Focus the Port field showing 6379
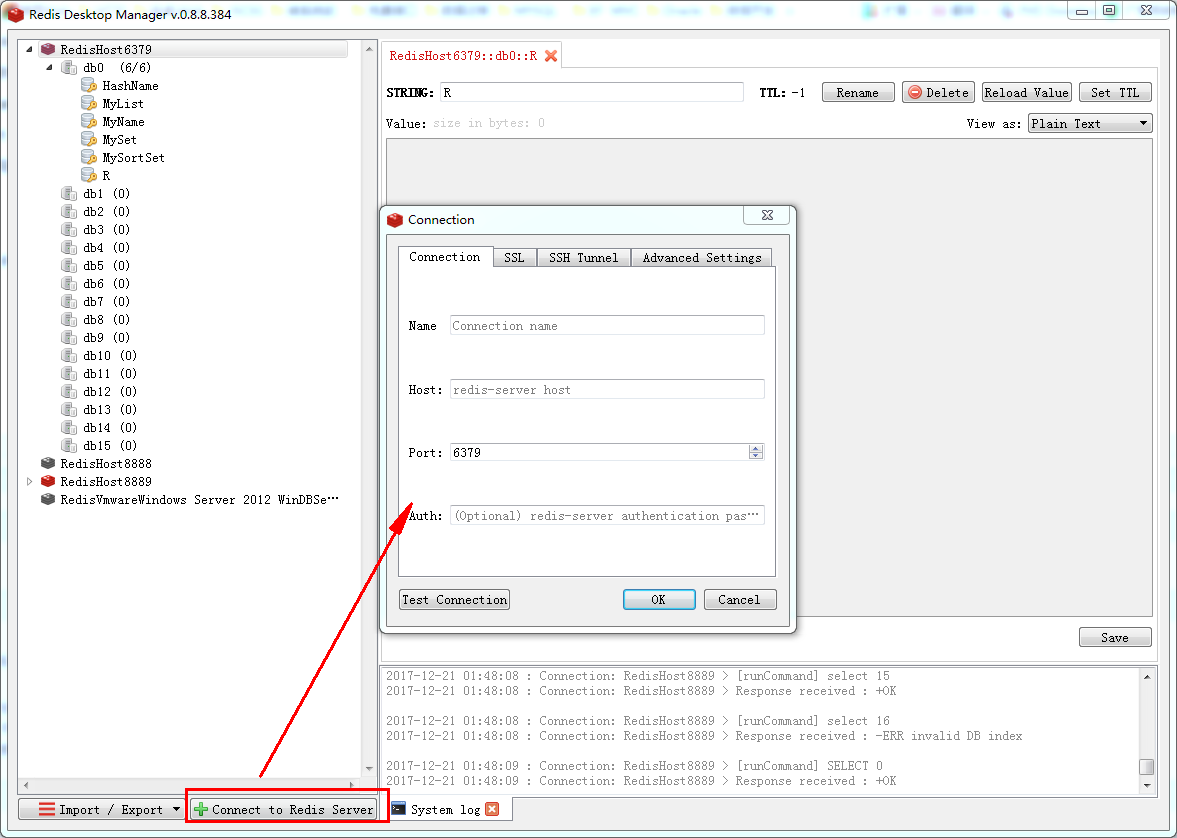 (599, 453)
